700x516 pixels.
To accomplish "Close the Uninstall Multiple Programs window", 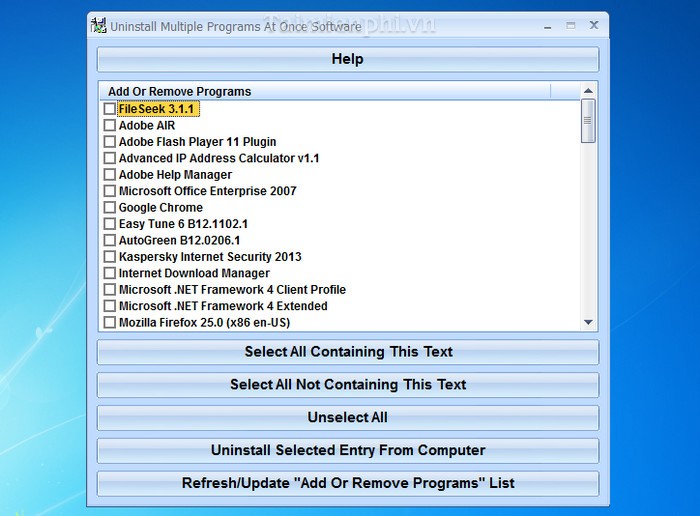I will (x=594, y=25).
